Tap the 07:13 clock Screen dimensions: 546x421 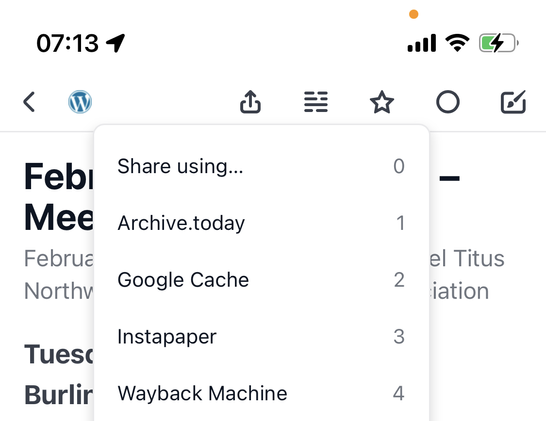(x=68, y=43)
